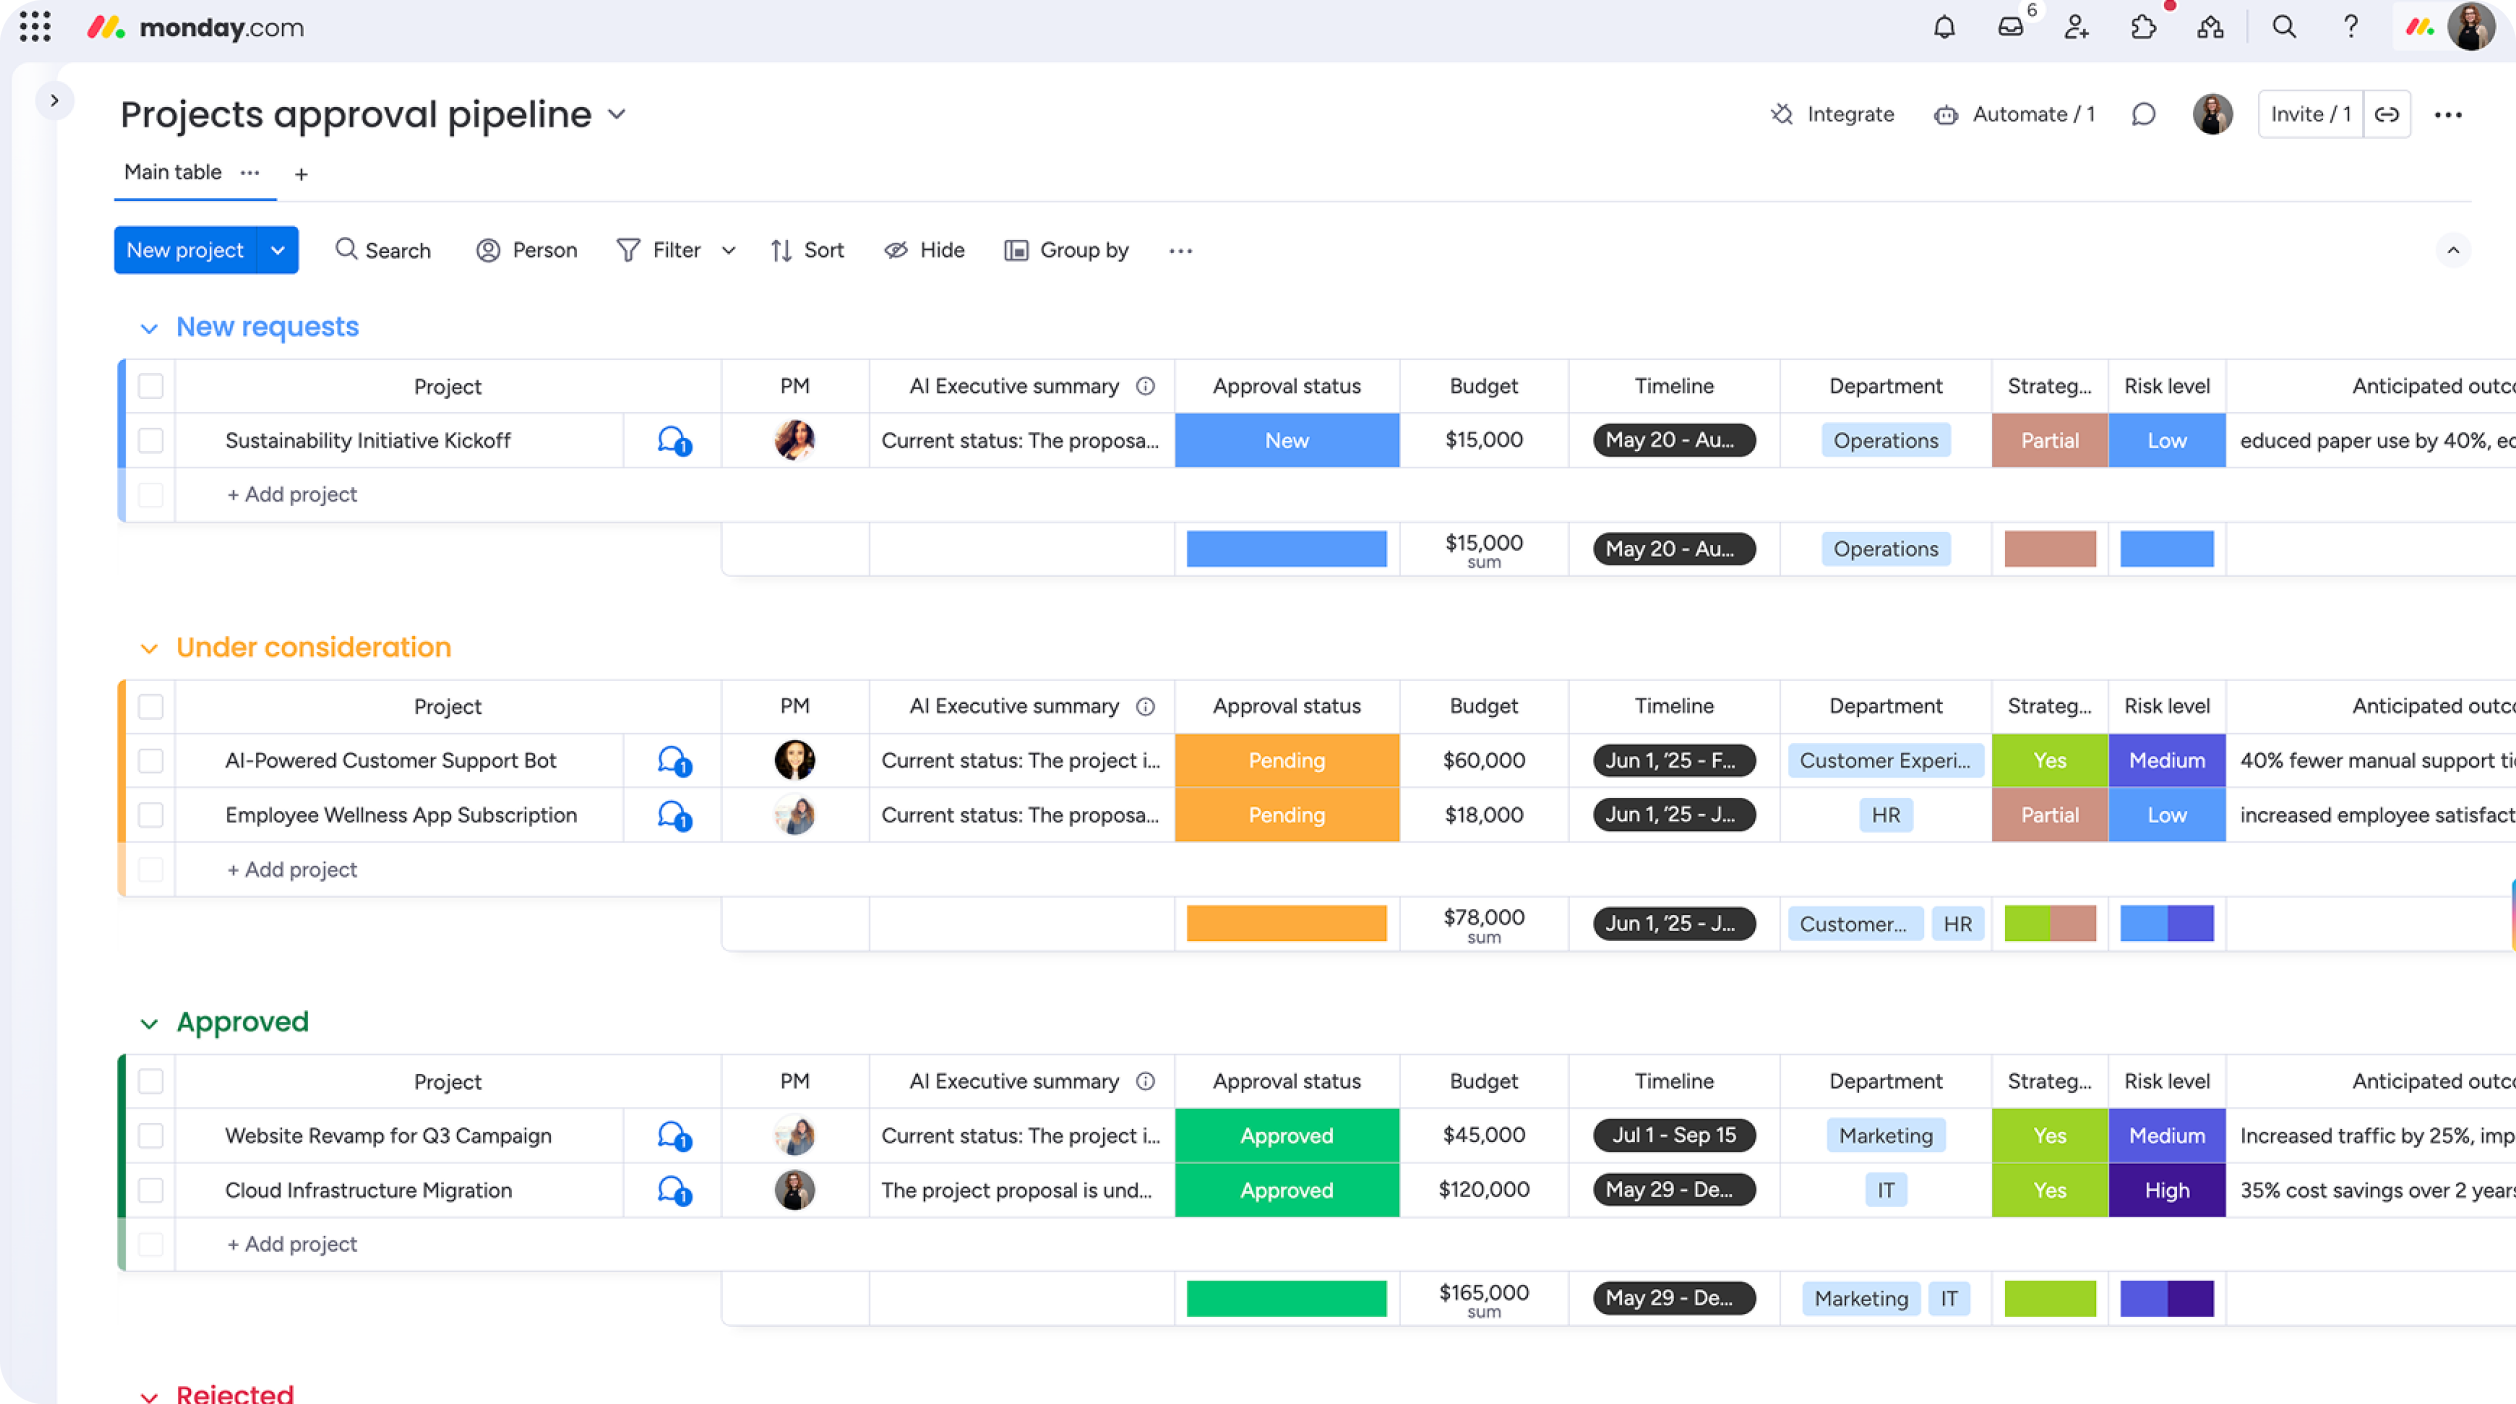The image size is (2516, 1404).
Task: Open the Integrate button
Action: point(1832,115)
